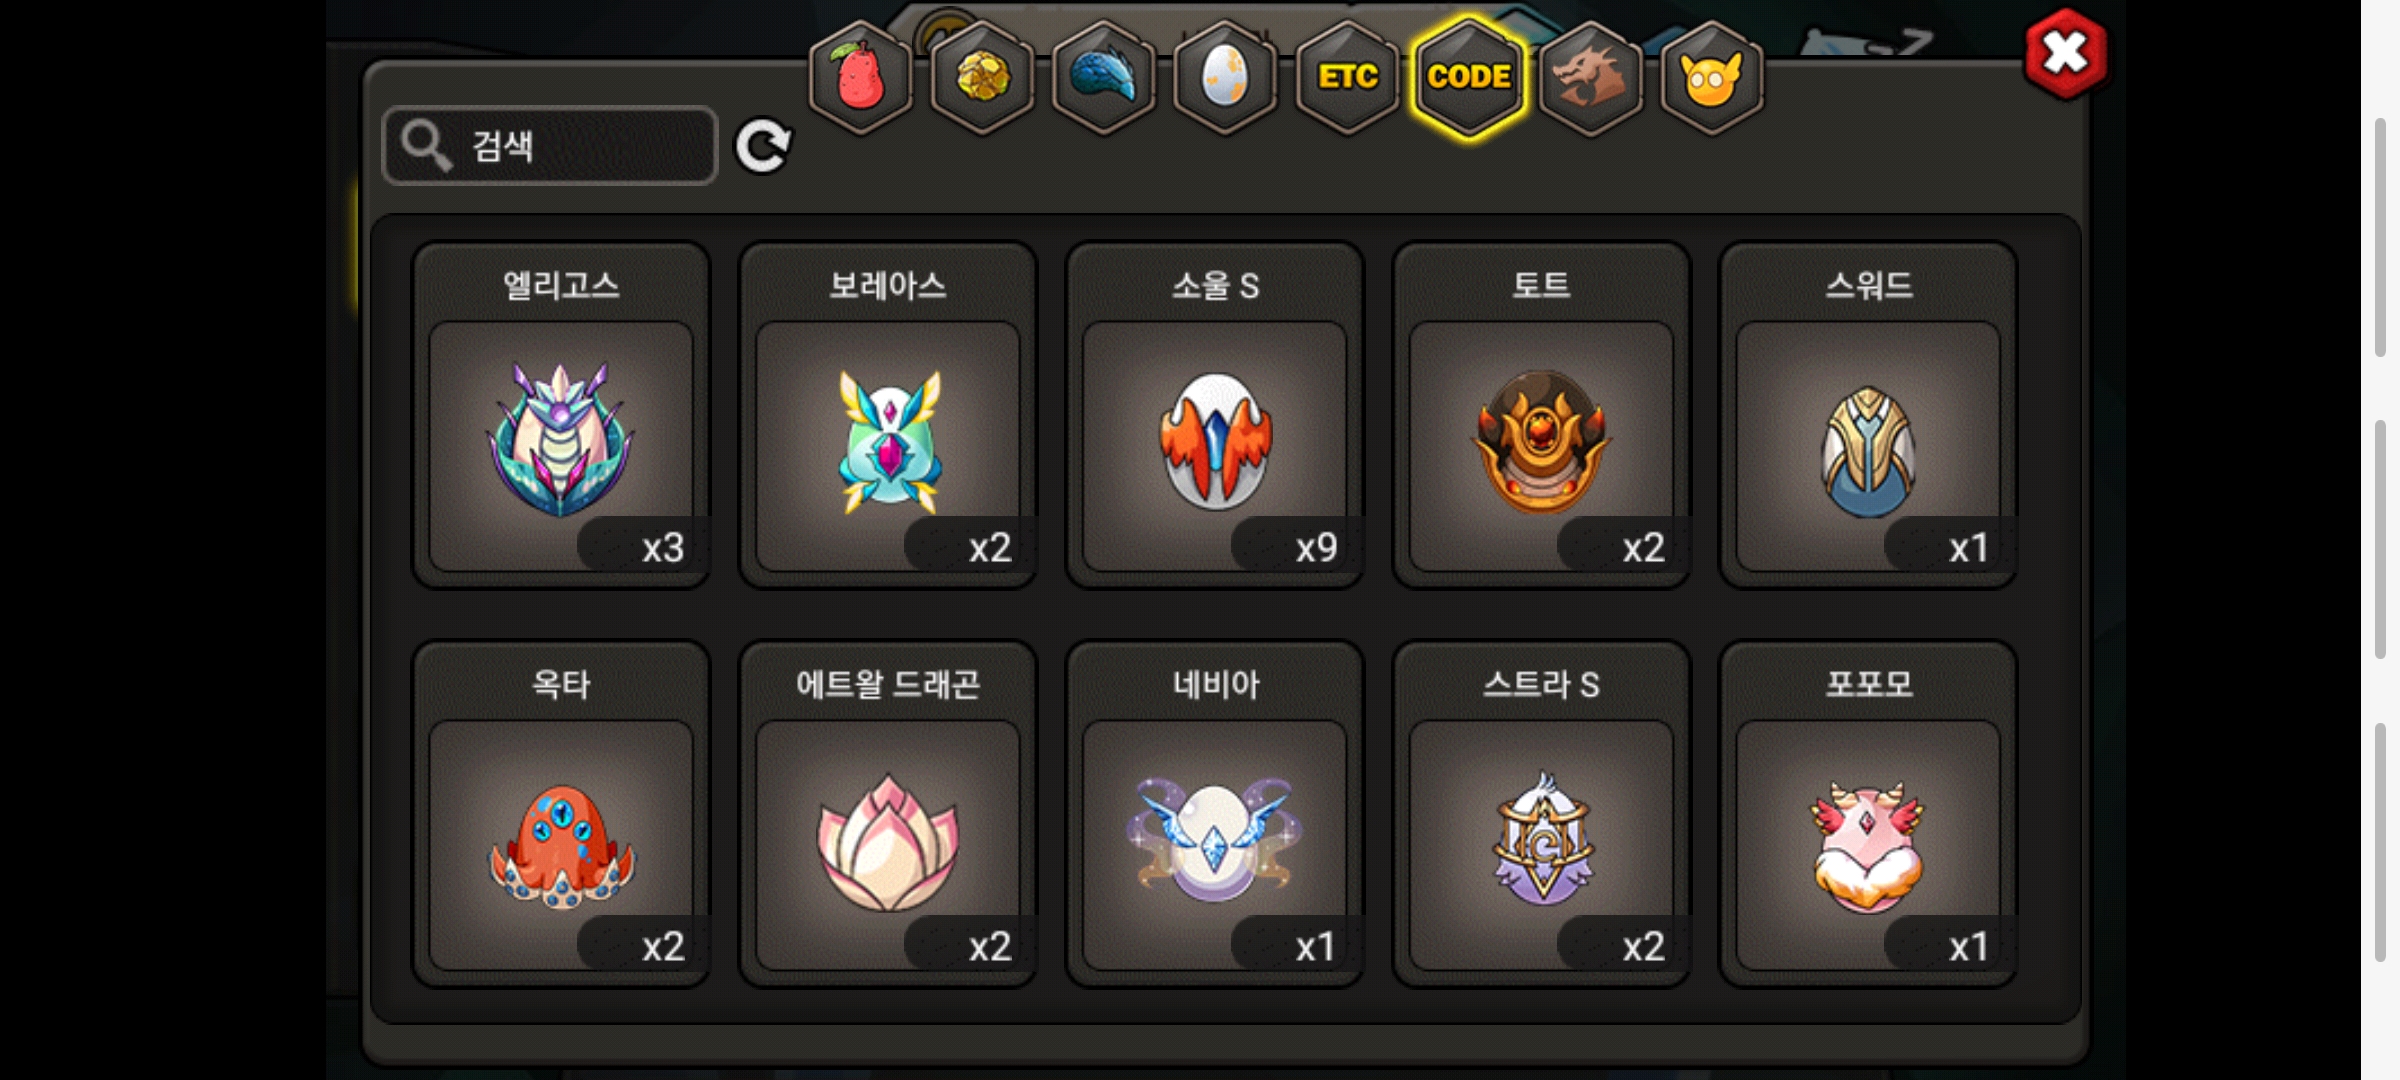
Task: Choose the 포포모 pink egg
Action: tap(1868, 814)
